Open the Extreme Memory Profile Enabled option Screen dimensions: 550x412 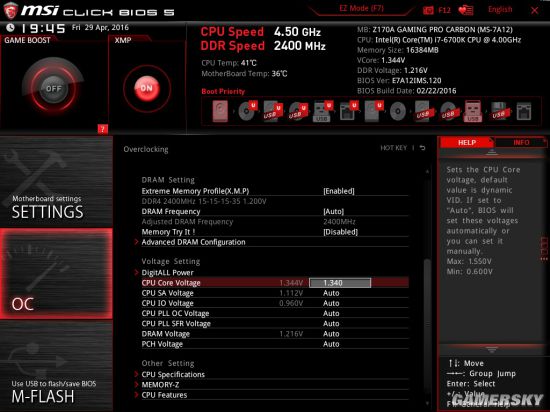tap(339, 191)
